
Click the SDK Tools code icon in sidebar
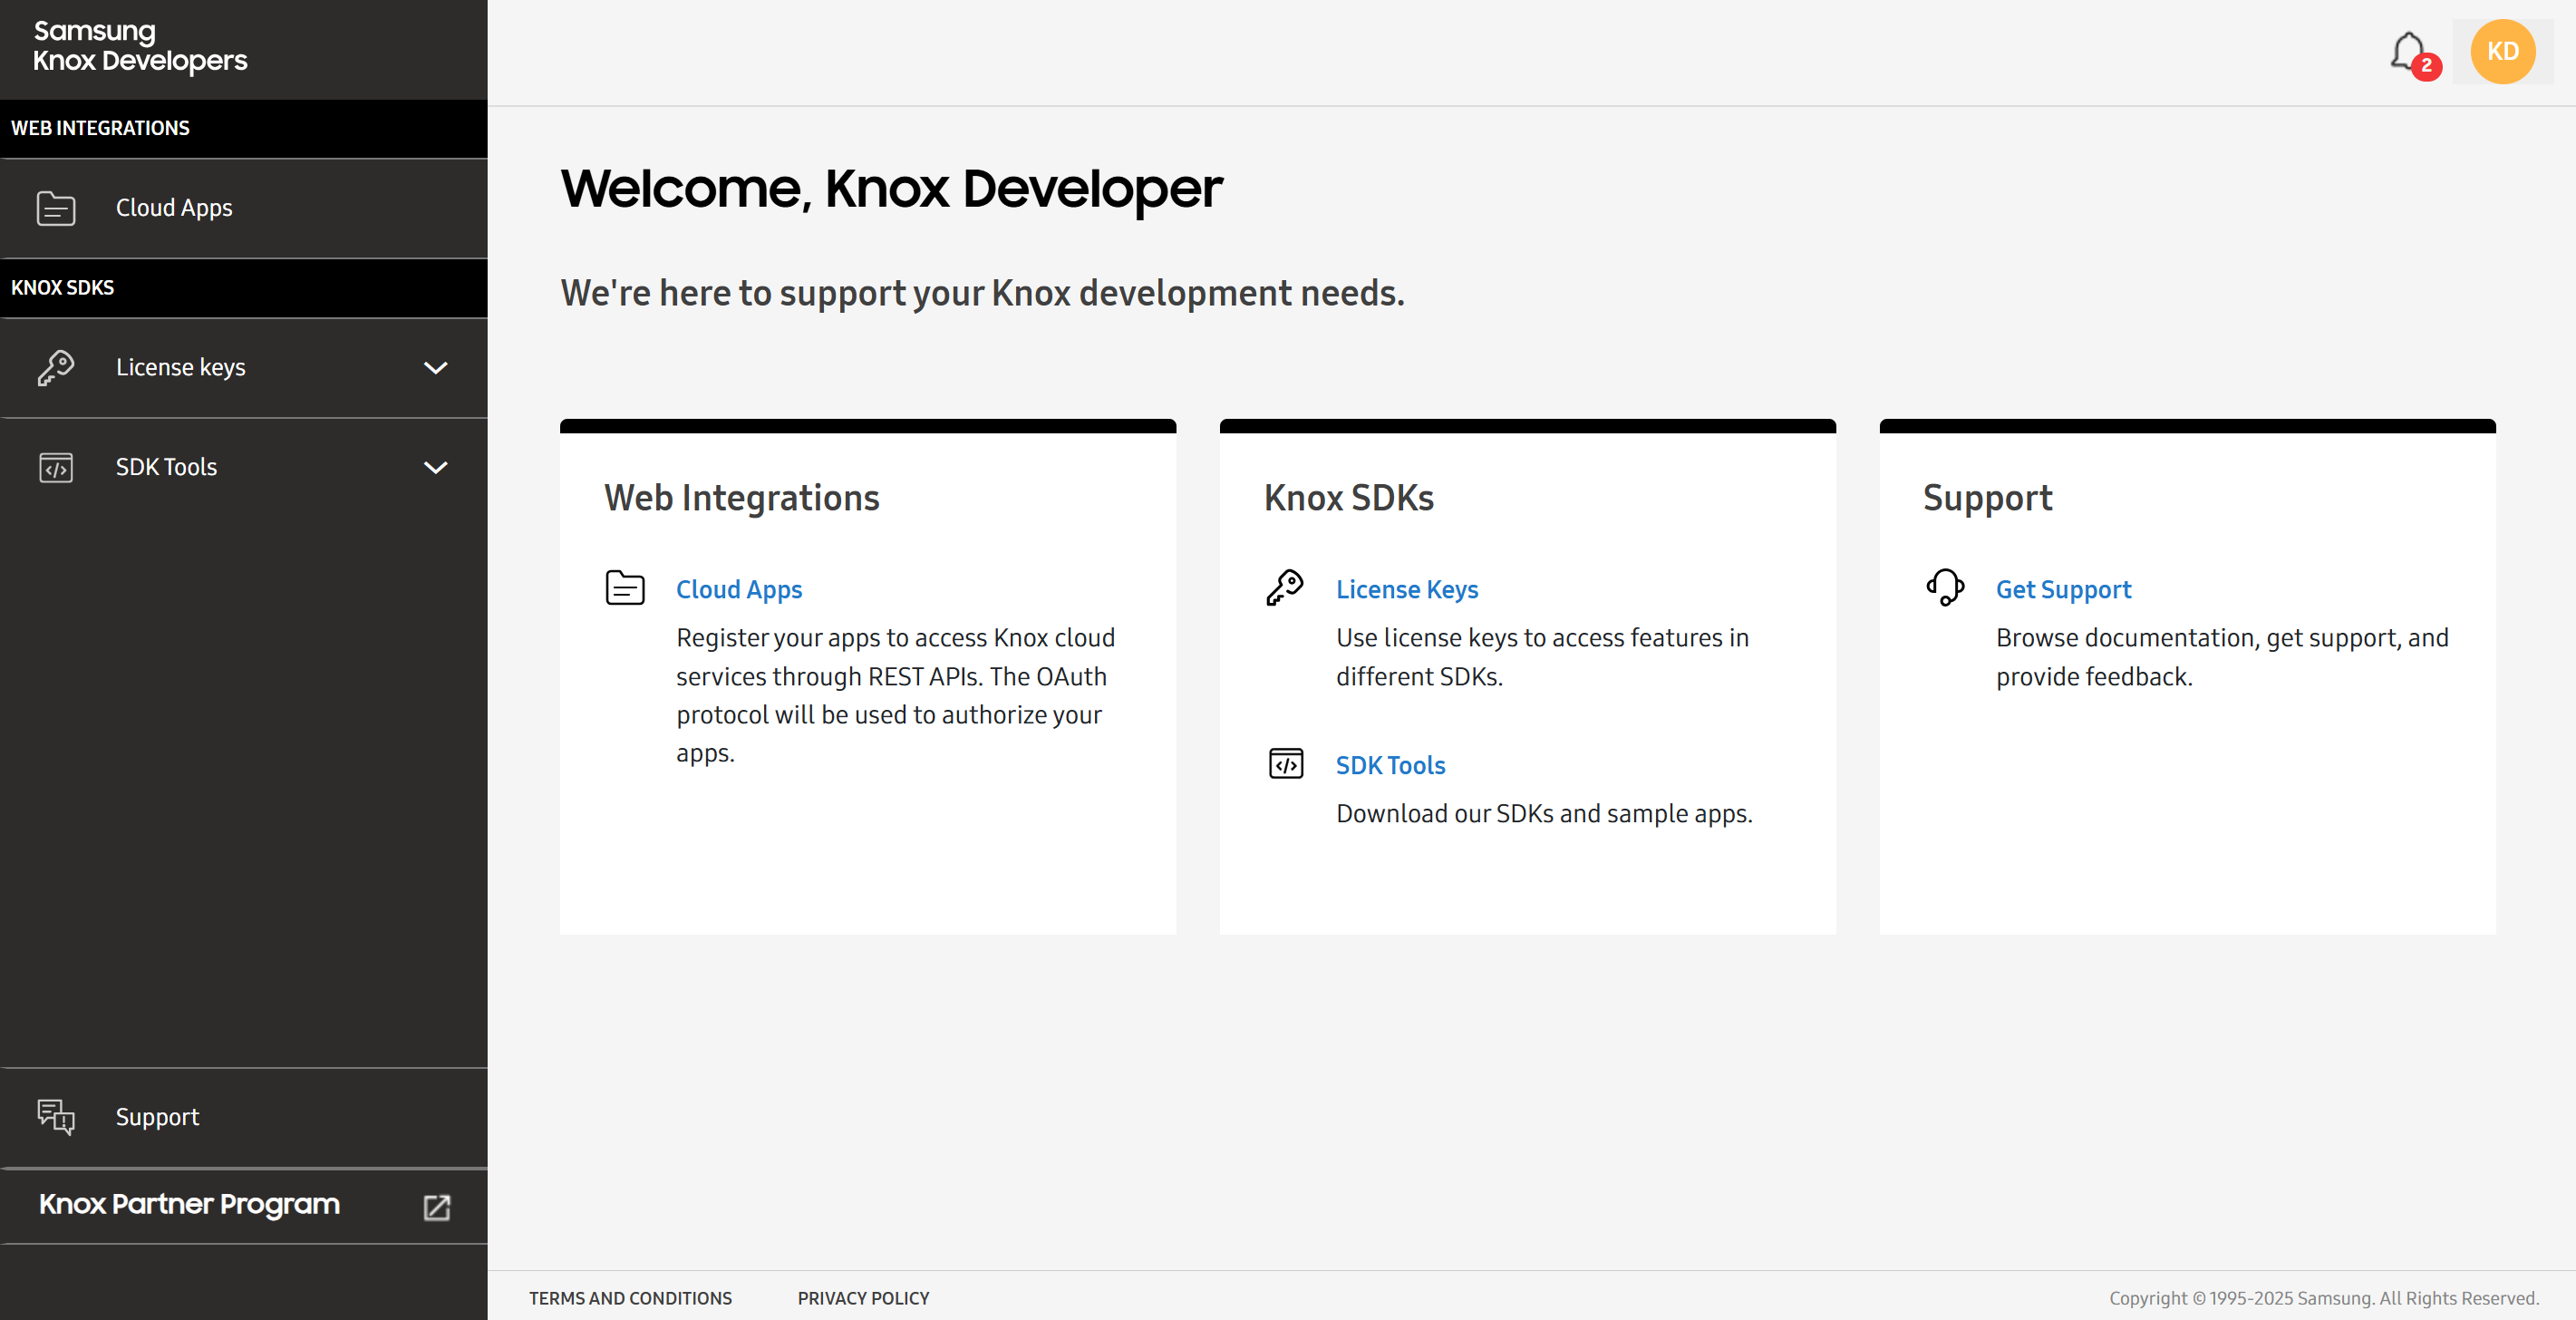pos(56,467)
